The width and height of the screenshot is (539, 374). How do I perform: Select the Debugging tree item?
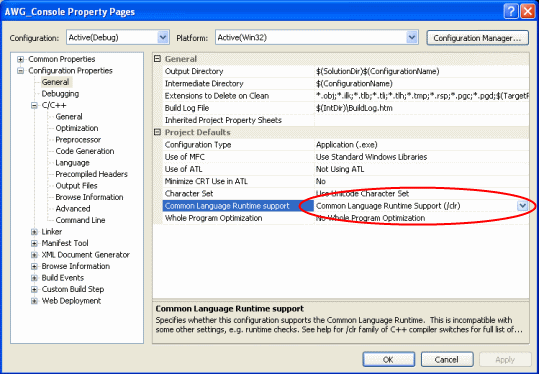60,94
